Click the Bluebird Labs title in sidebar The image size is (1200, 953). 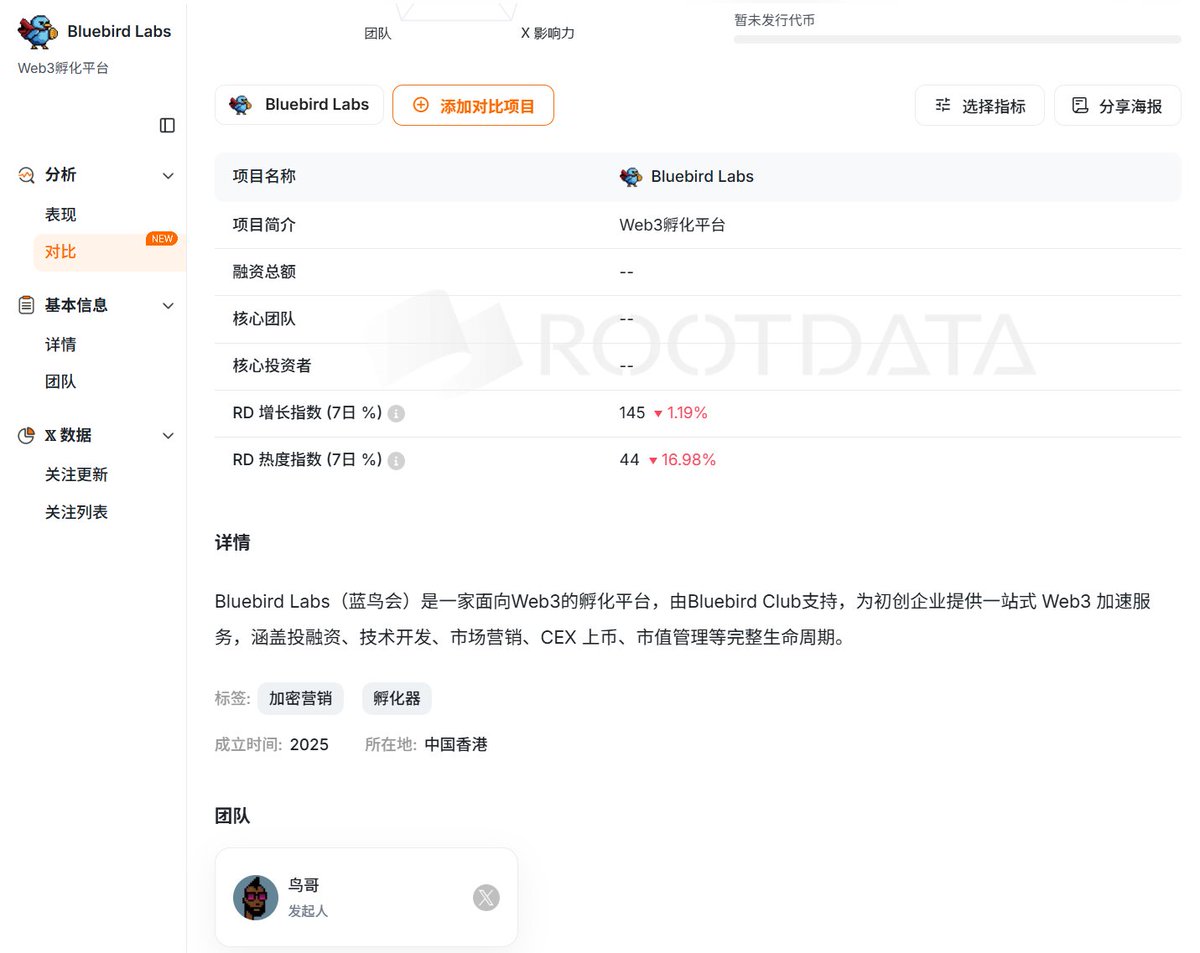click(119, 32)
